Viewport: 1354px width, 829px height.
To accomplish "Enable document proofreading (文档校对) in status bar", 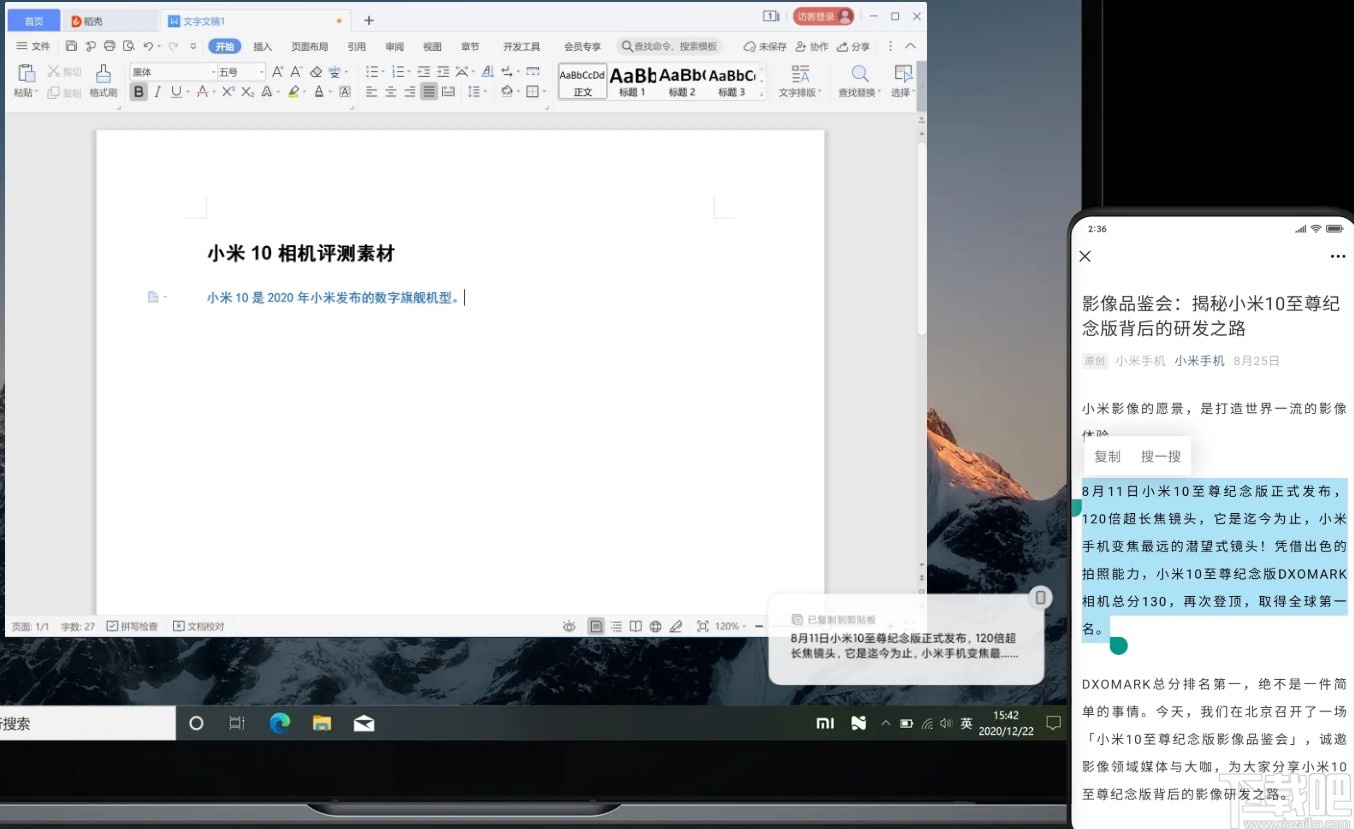I will click(x=198, y=625).
